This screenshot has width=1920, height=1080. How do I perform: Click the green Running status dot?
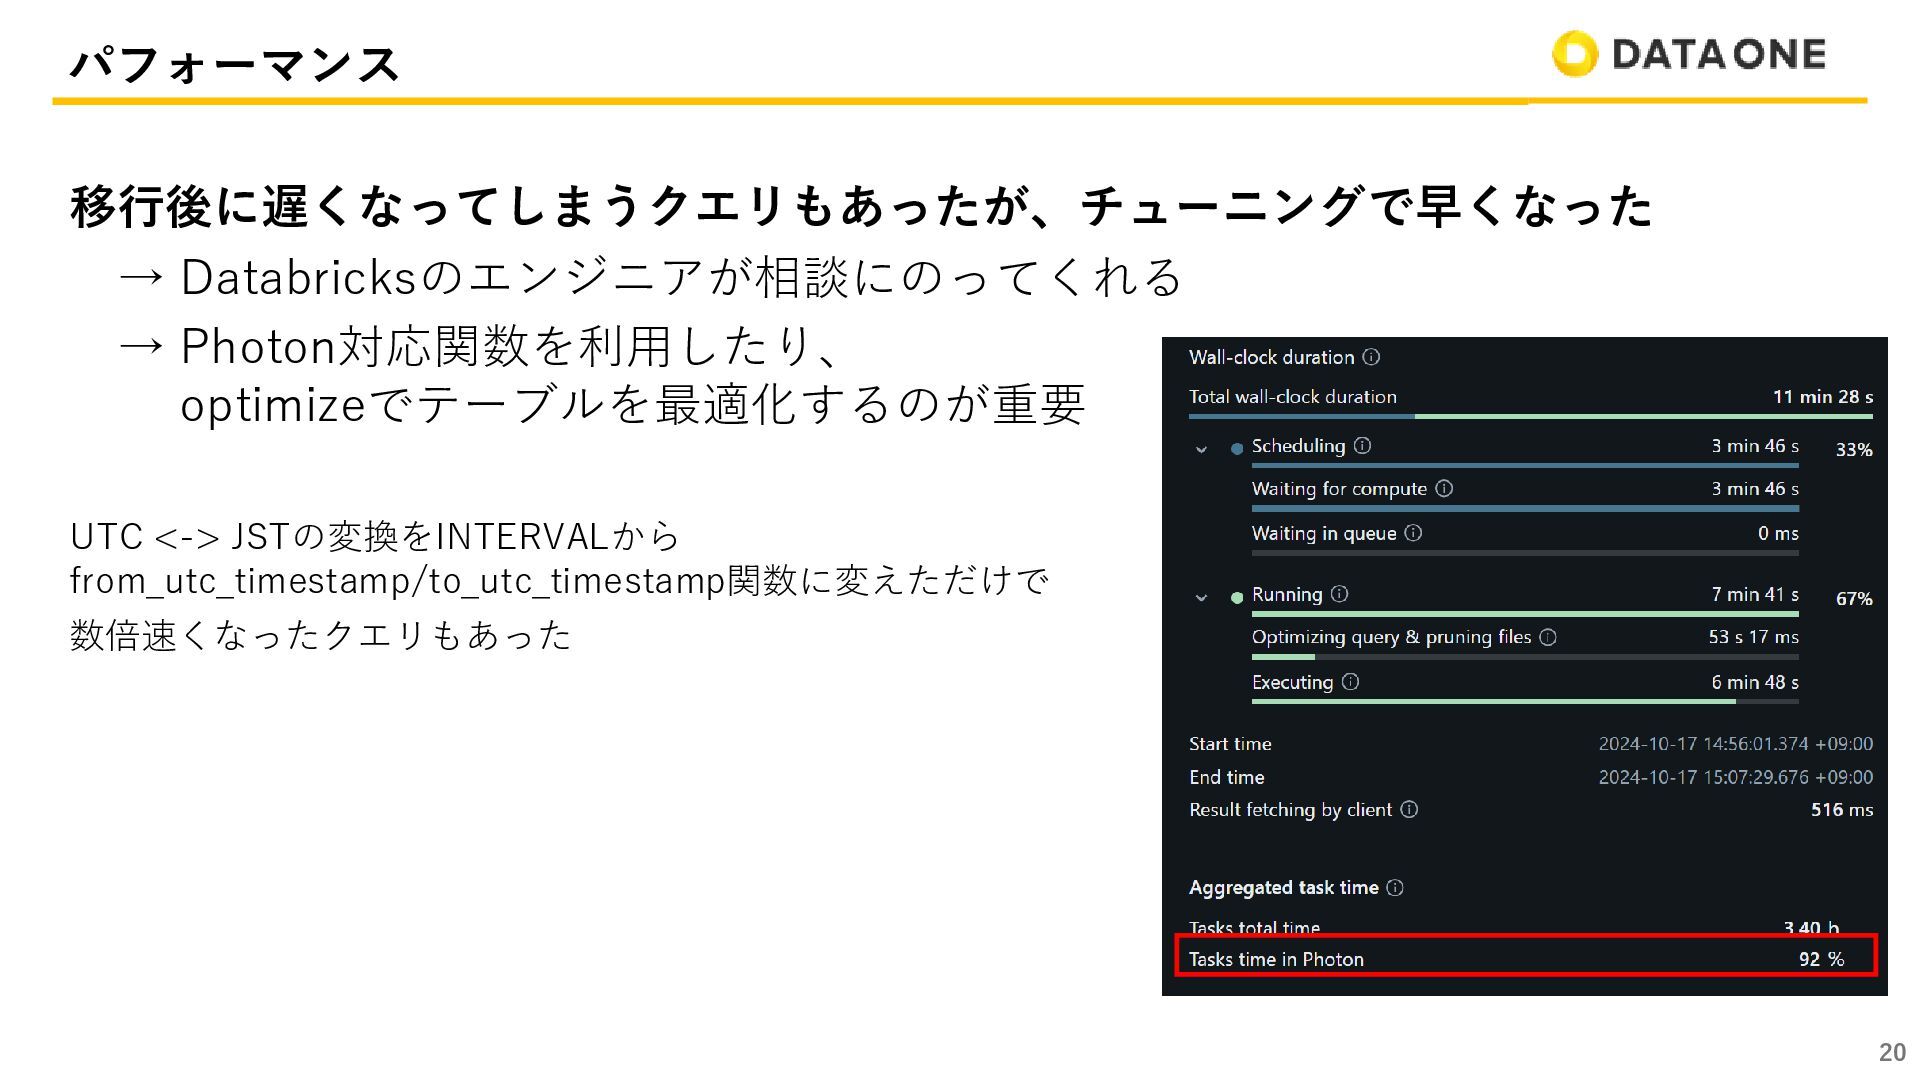pos(1237,598)
